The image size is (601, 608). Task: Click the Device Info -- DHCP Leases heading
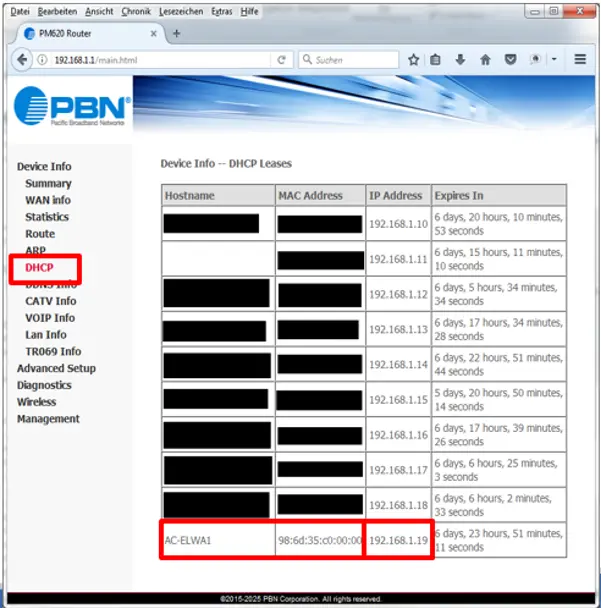(226, 164)
